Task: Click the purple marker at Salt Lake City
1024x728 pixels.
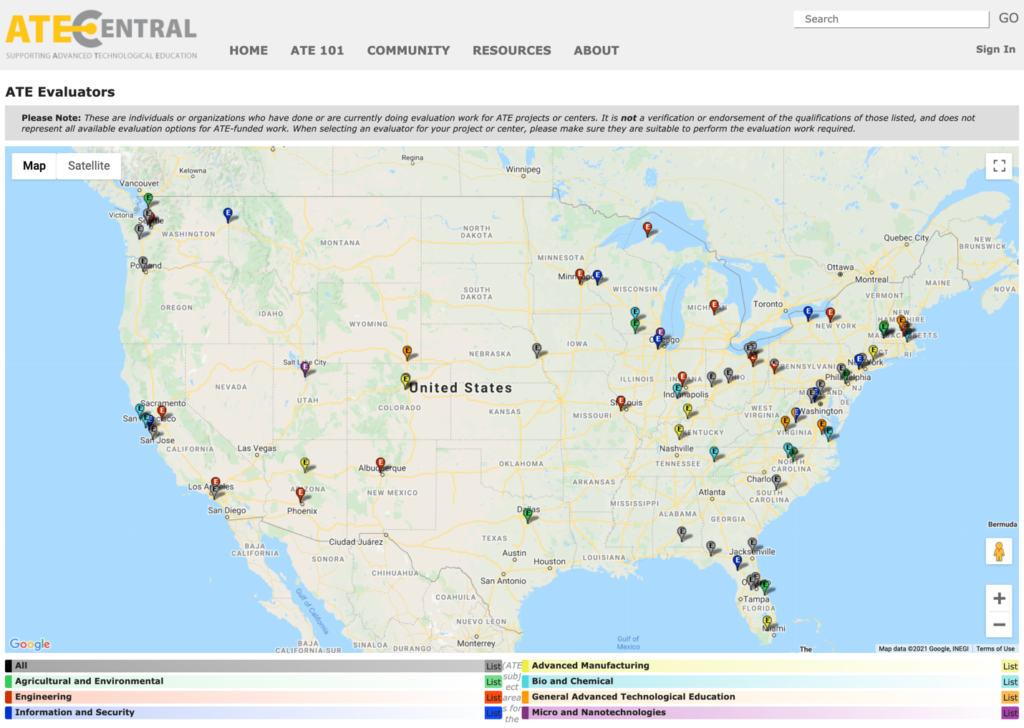Action: (305, 367)
